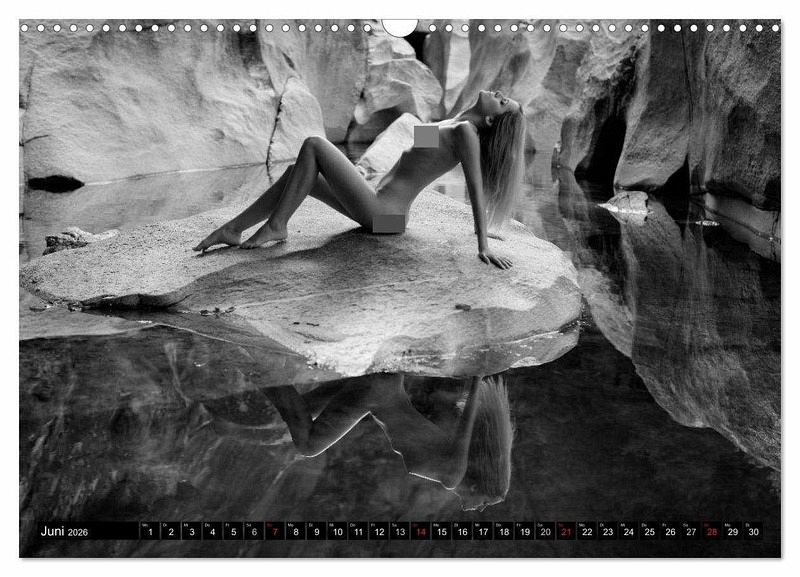
Task: Click day 14 in the calendar row
Action: pos(420,532)
